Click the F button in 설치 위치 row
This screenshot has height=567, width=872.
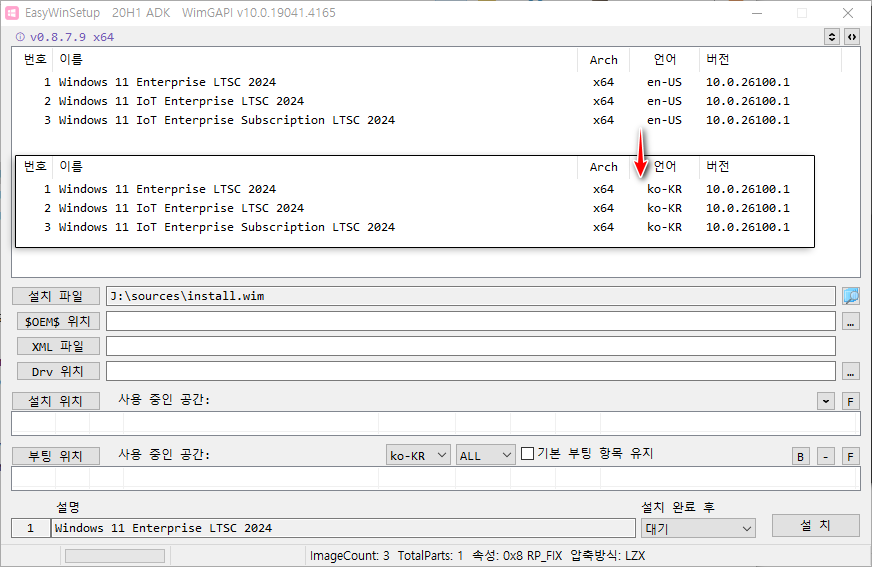(850, 401)
